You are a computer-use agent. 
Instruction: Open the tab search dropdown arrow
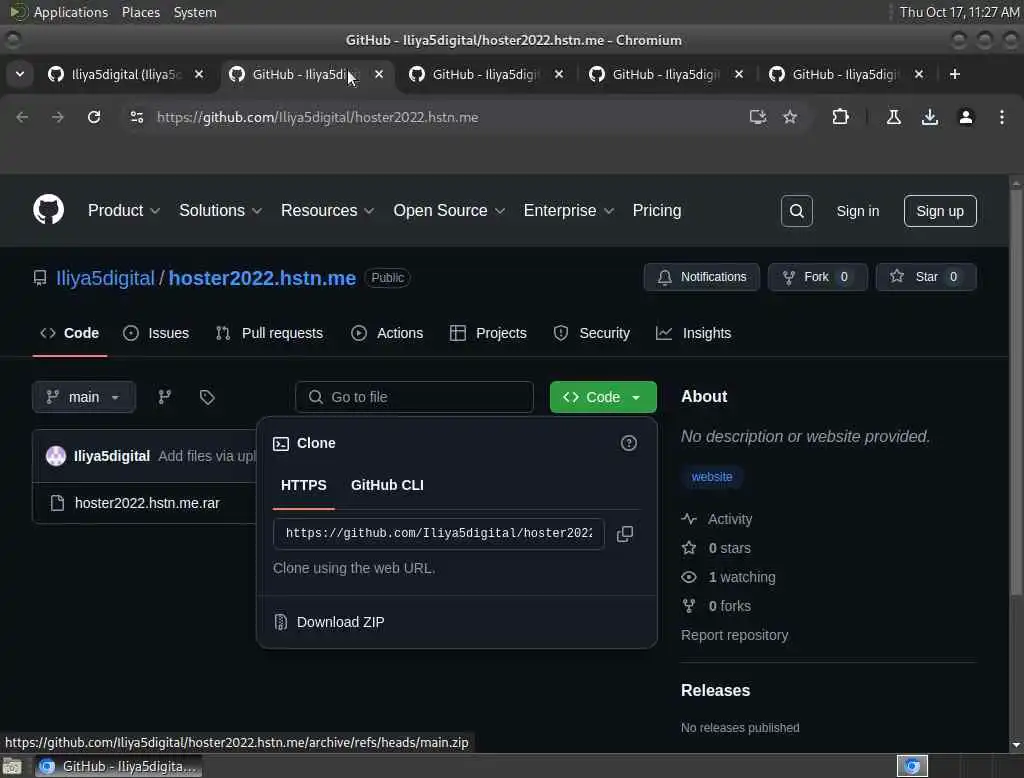(x=20, y=74)
